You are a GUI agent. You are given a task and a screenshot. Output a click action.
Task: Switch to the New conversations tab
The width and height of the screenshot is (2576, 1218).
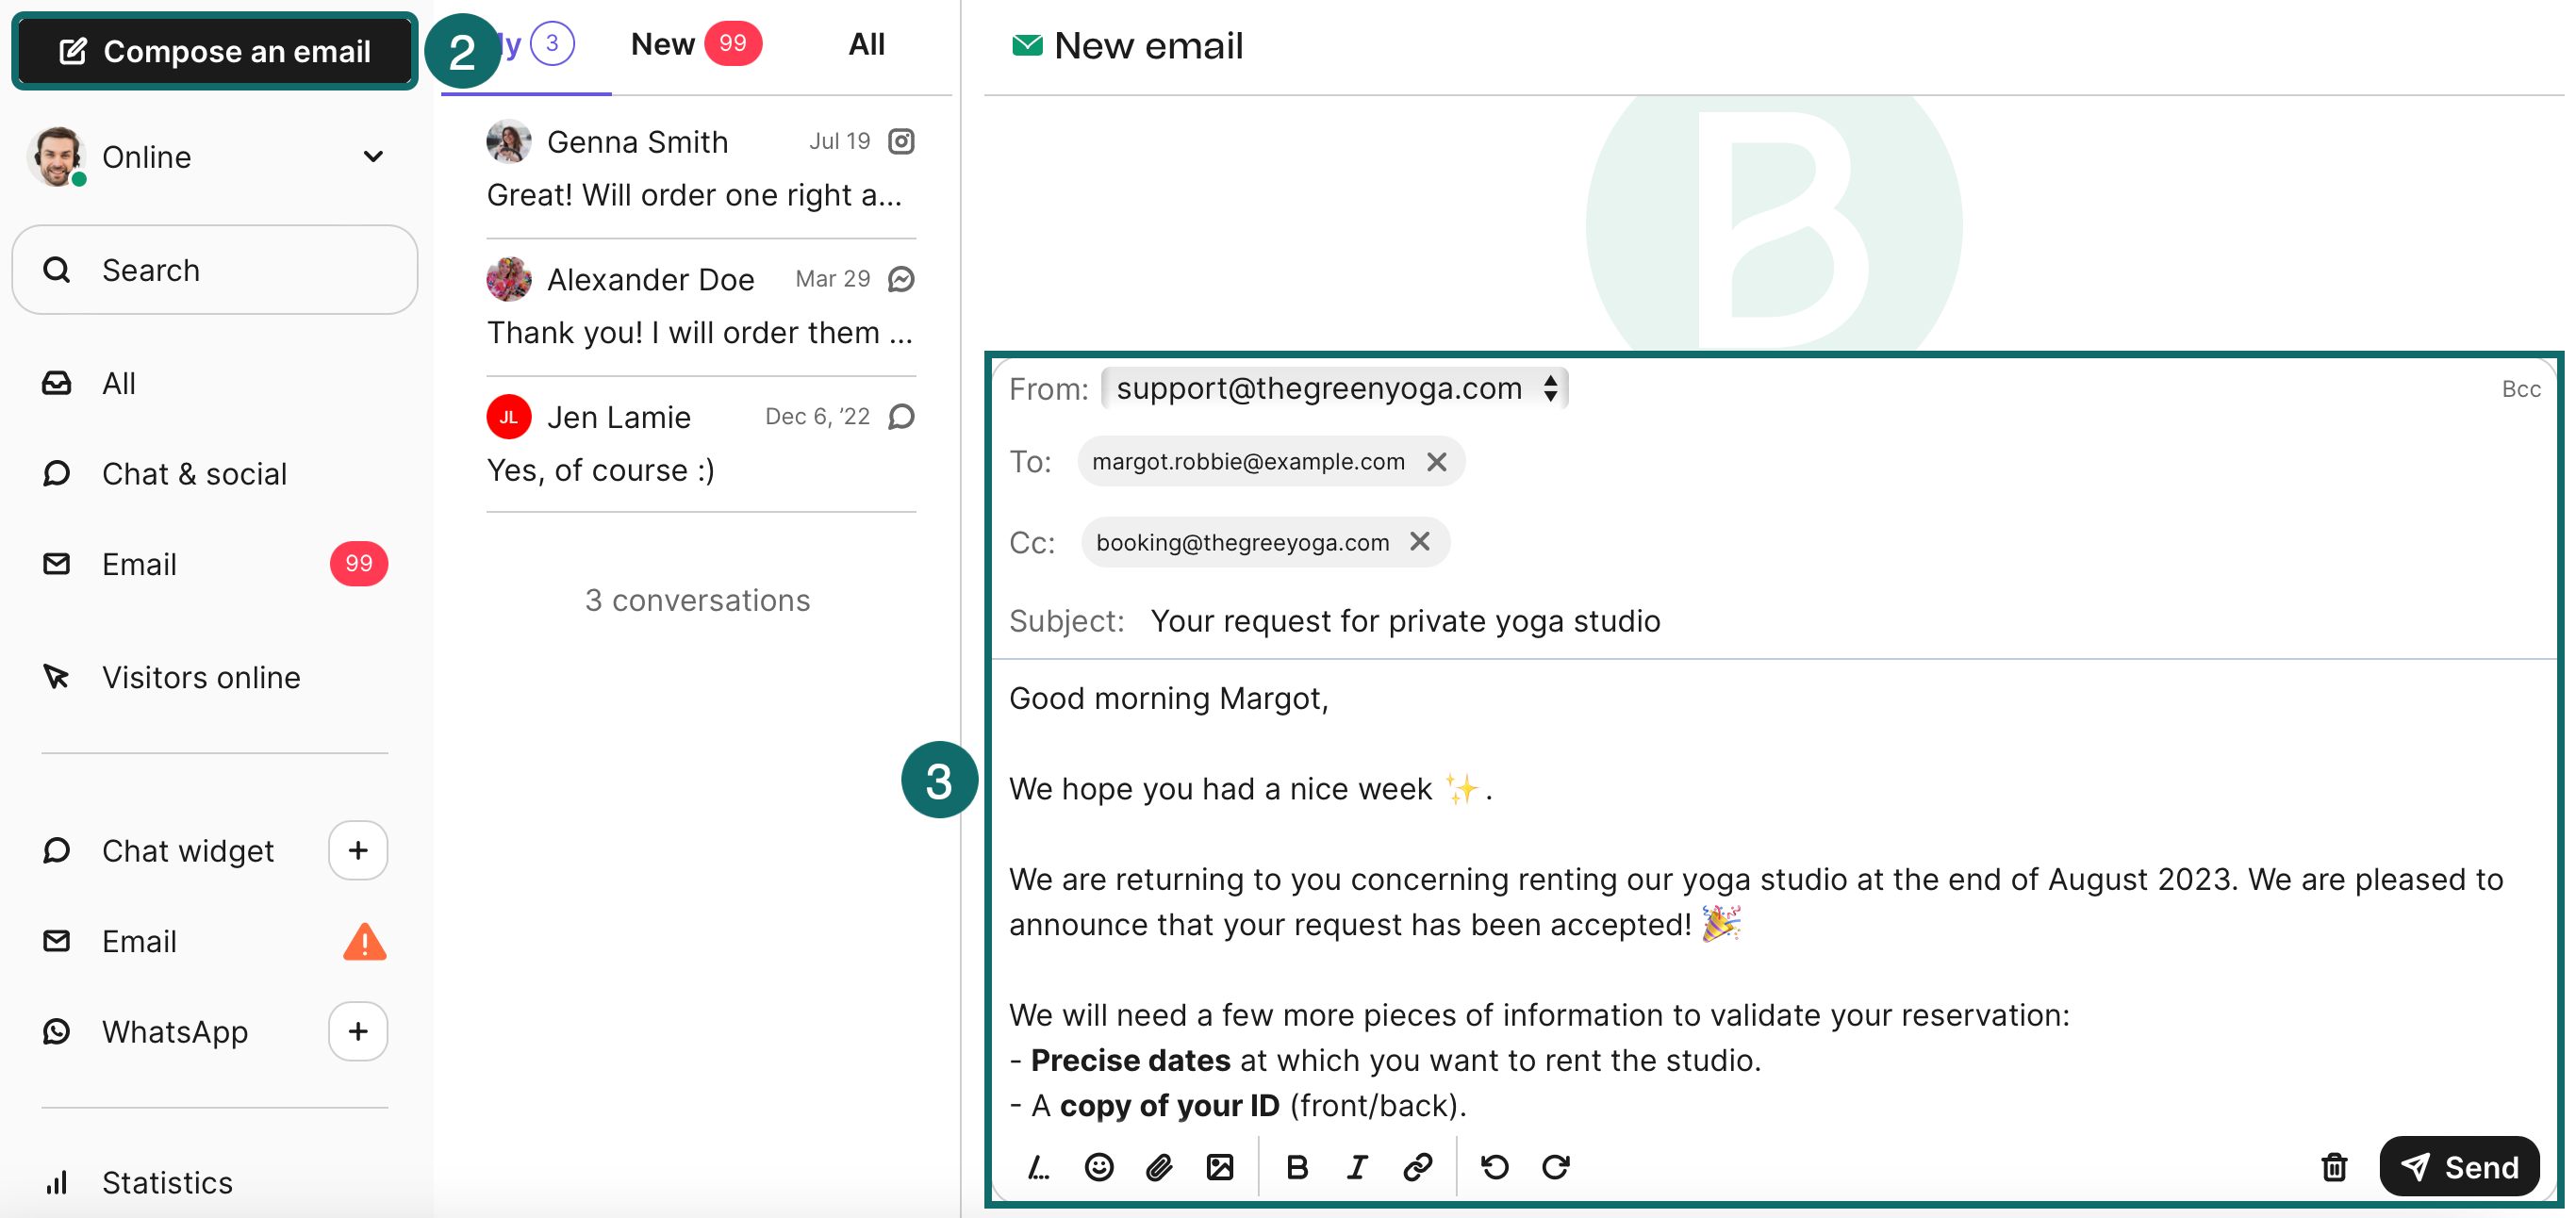[x=662, y=43]
